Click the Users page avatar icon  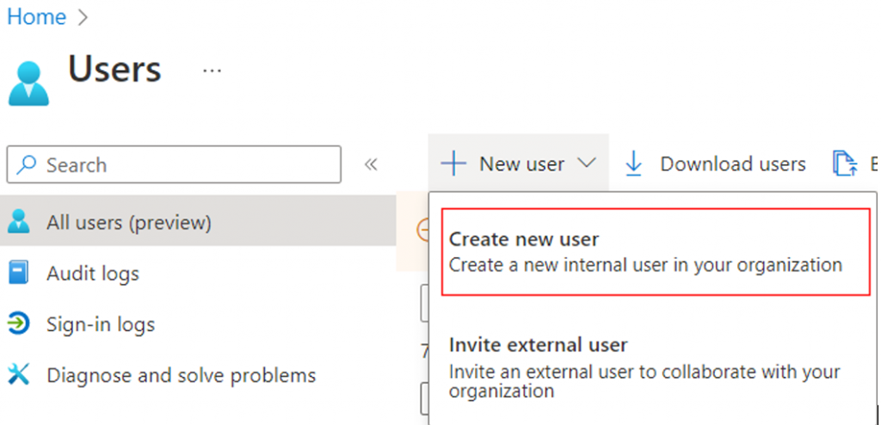[x=28, y=82]
